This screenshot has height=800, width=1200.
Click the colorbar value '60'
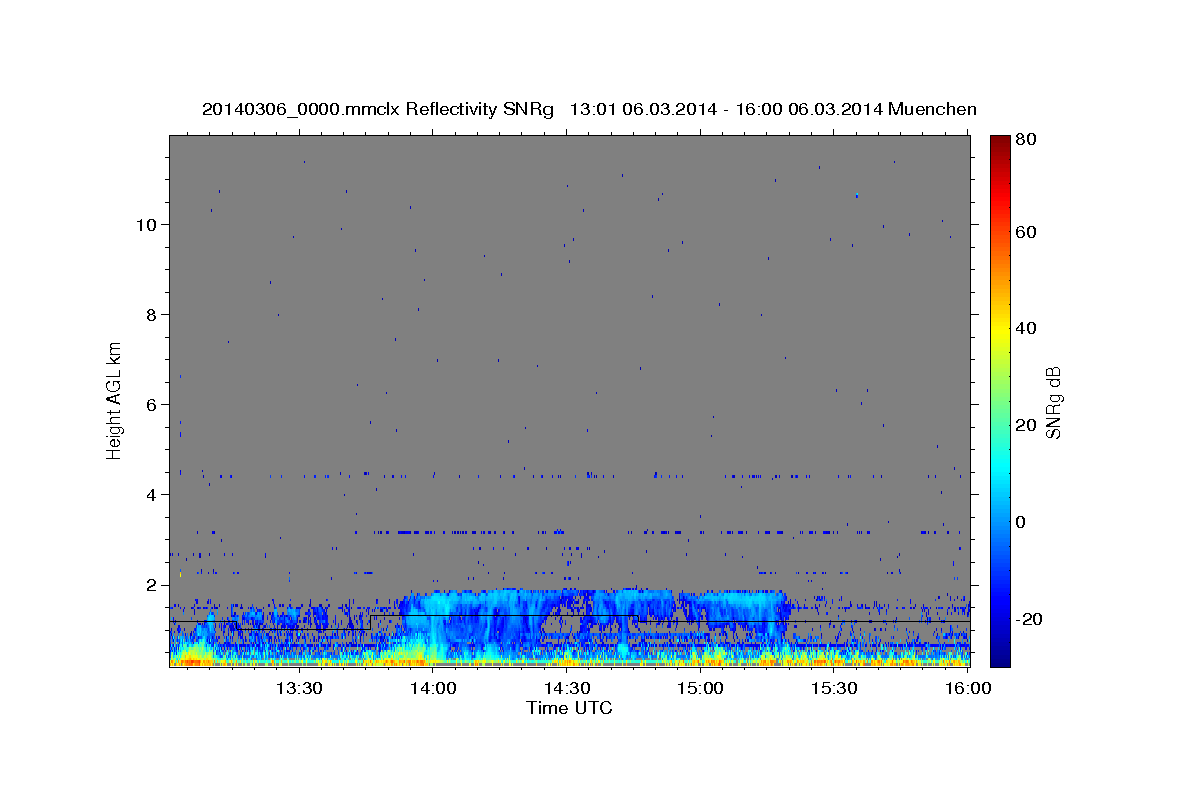coord(1028,232)
